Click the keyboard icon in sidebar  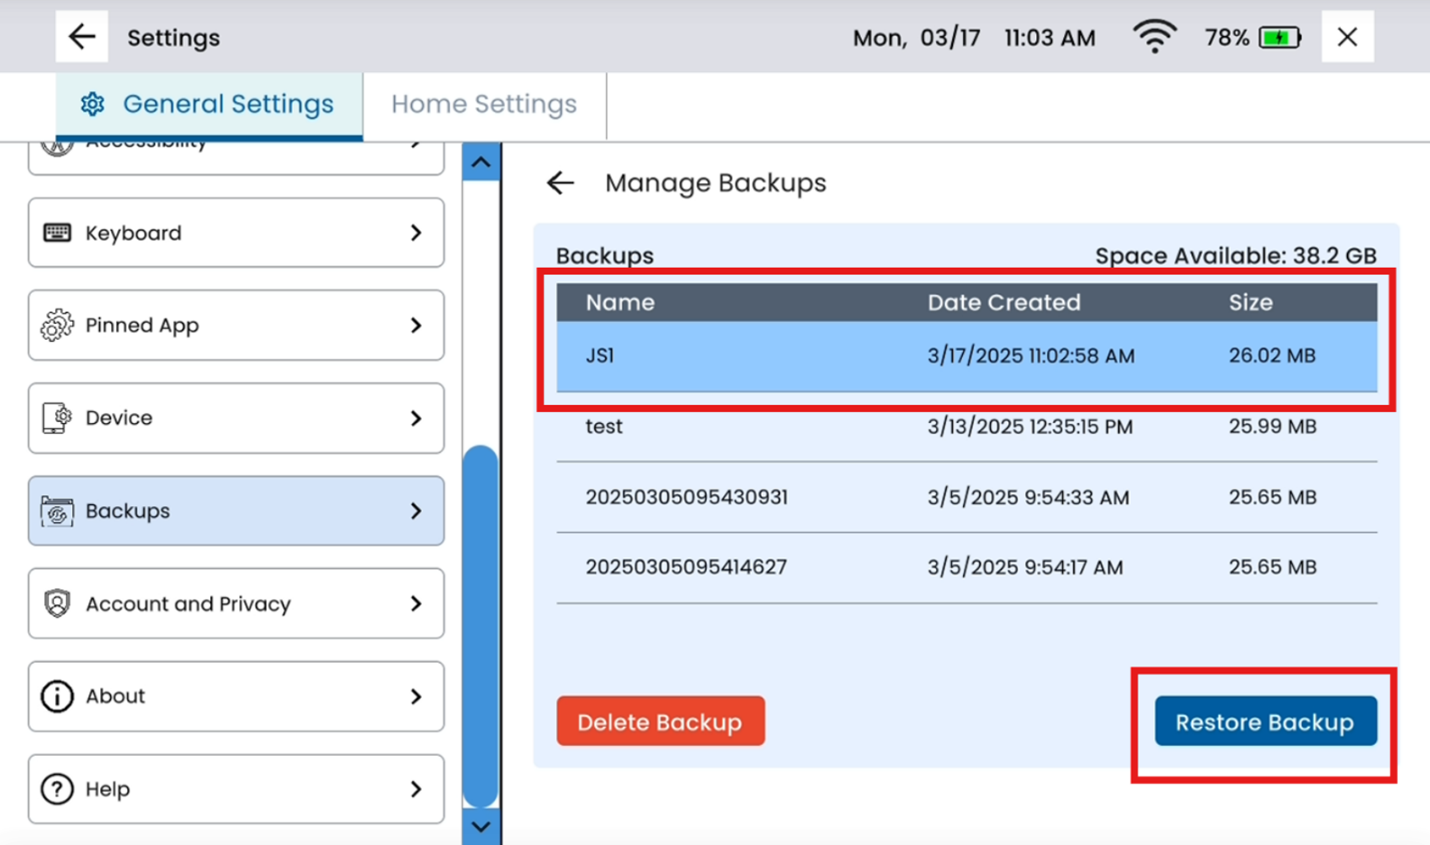coord(57,233)
